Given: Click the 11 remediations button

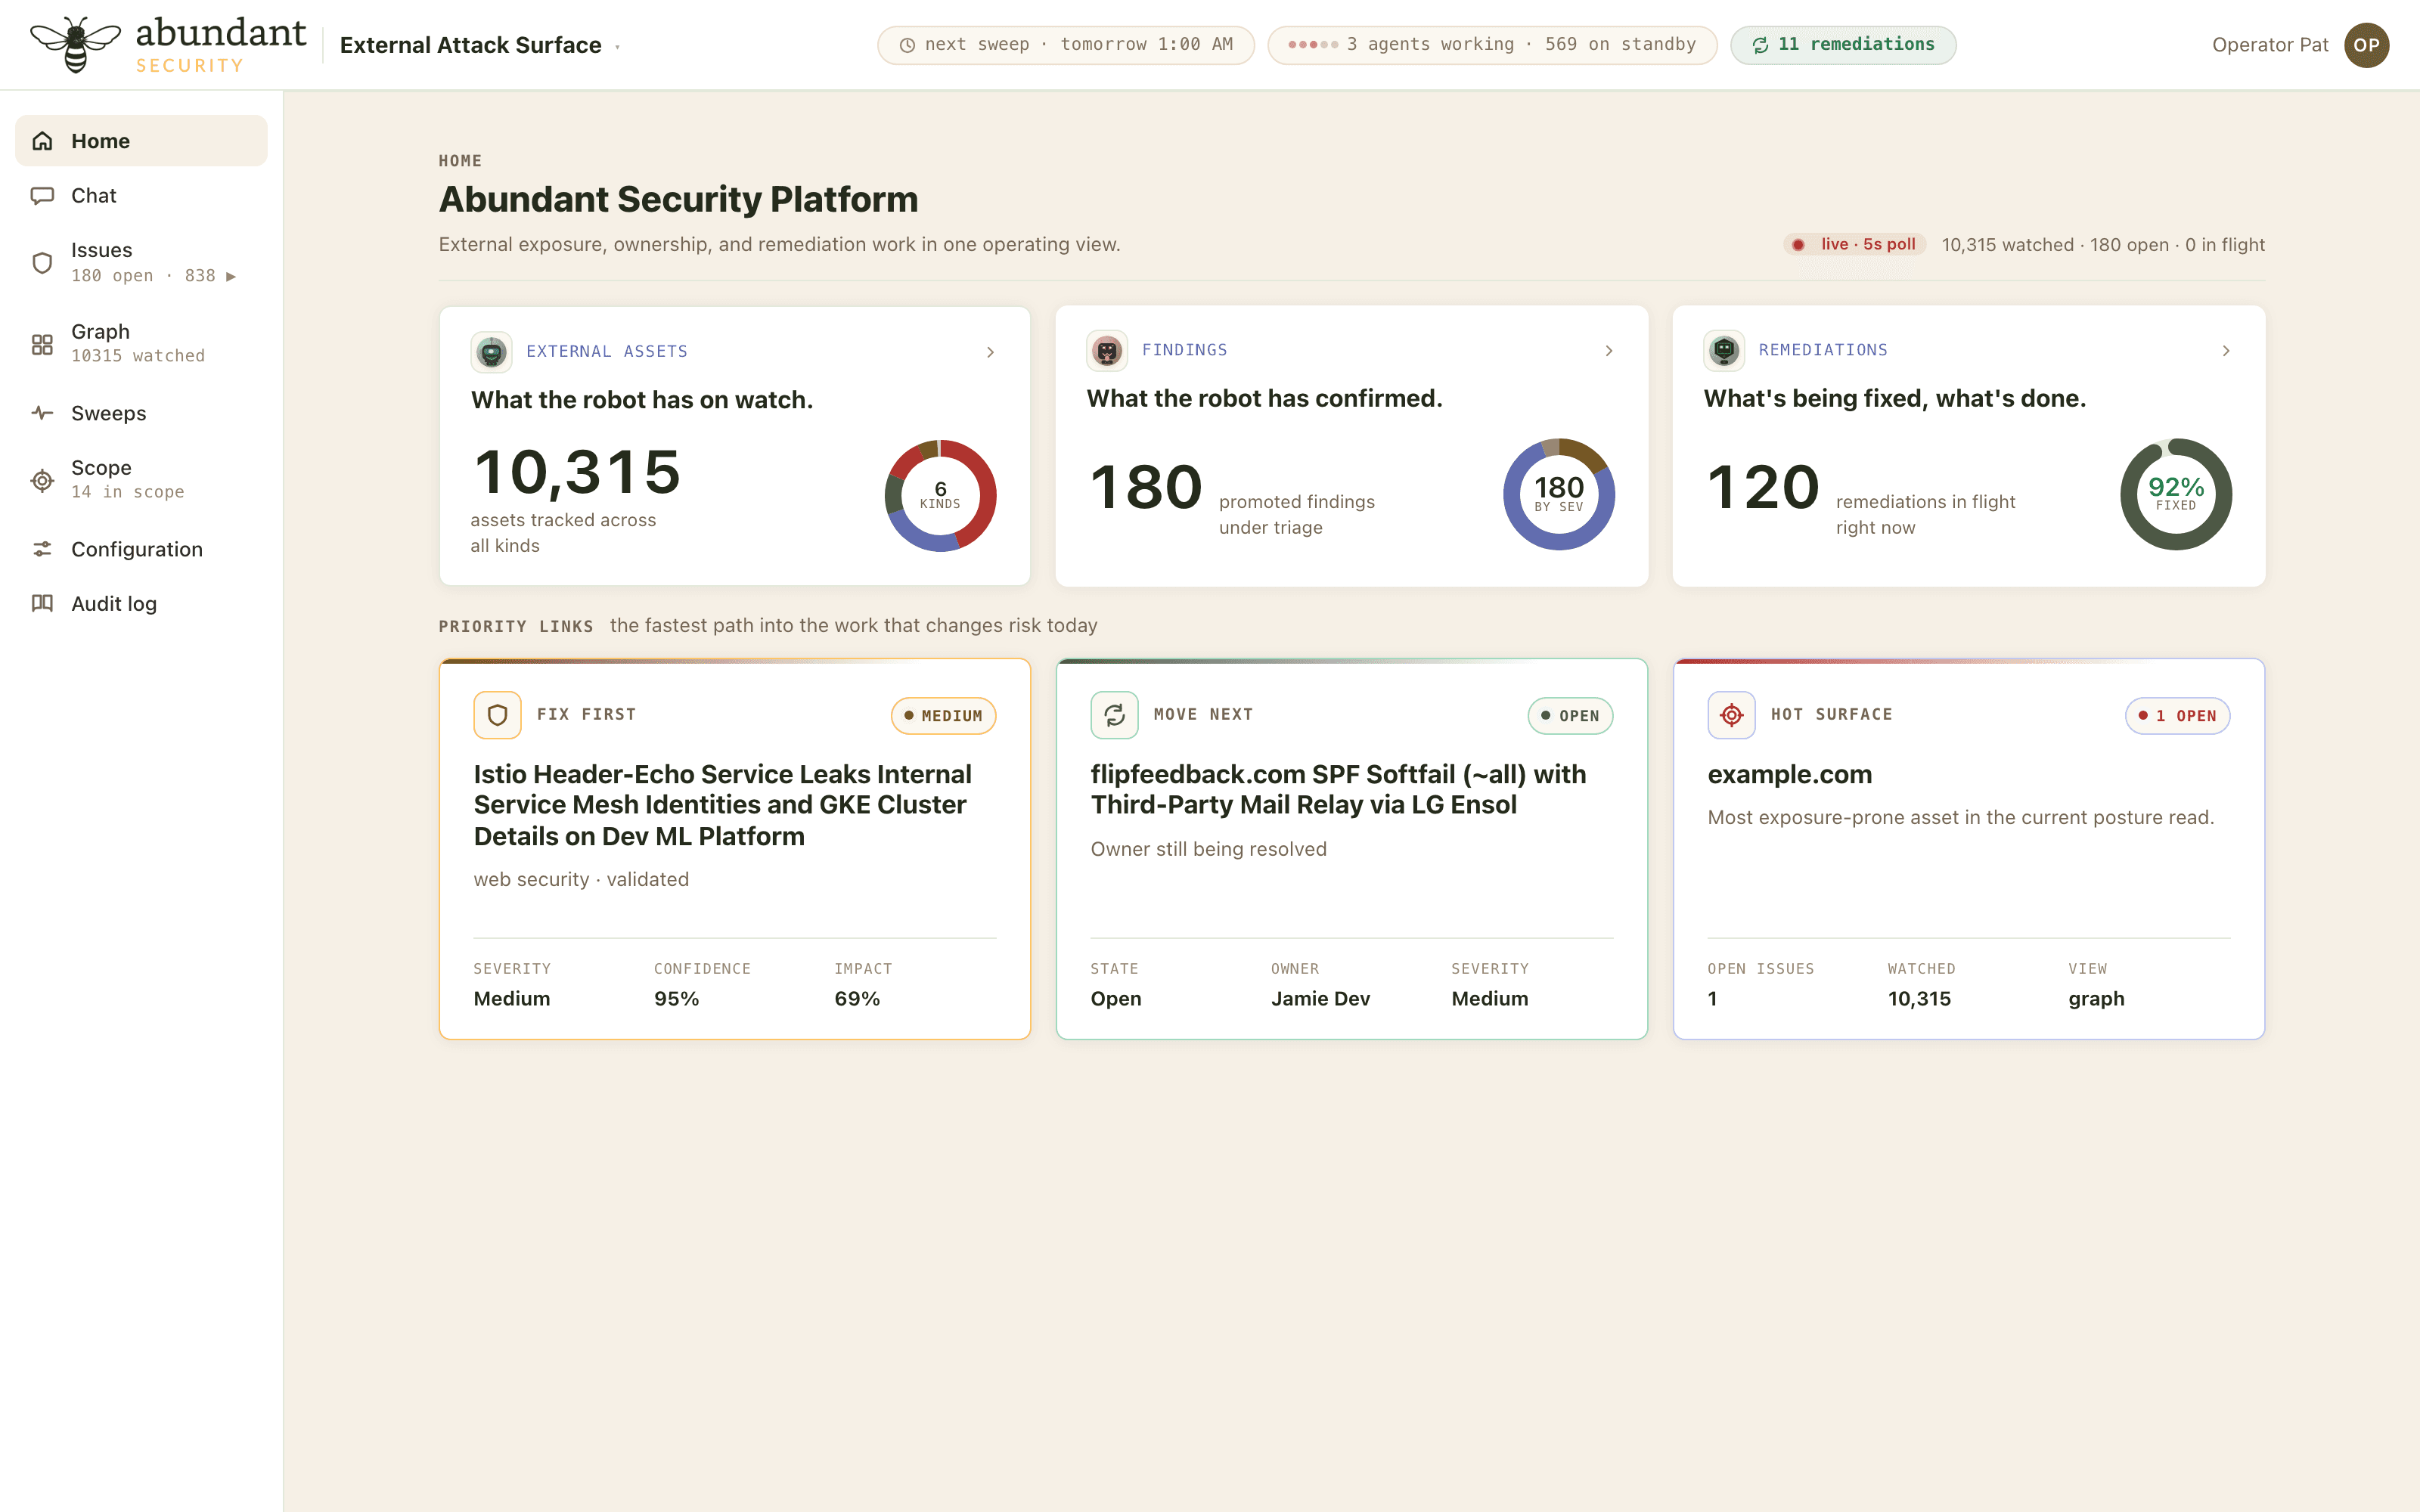Looking at the screenshot, I should tap(1843, 45).
